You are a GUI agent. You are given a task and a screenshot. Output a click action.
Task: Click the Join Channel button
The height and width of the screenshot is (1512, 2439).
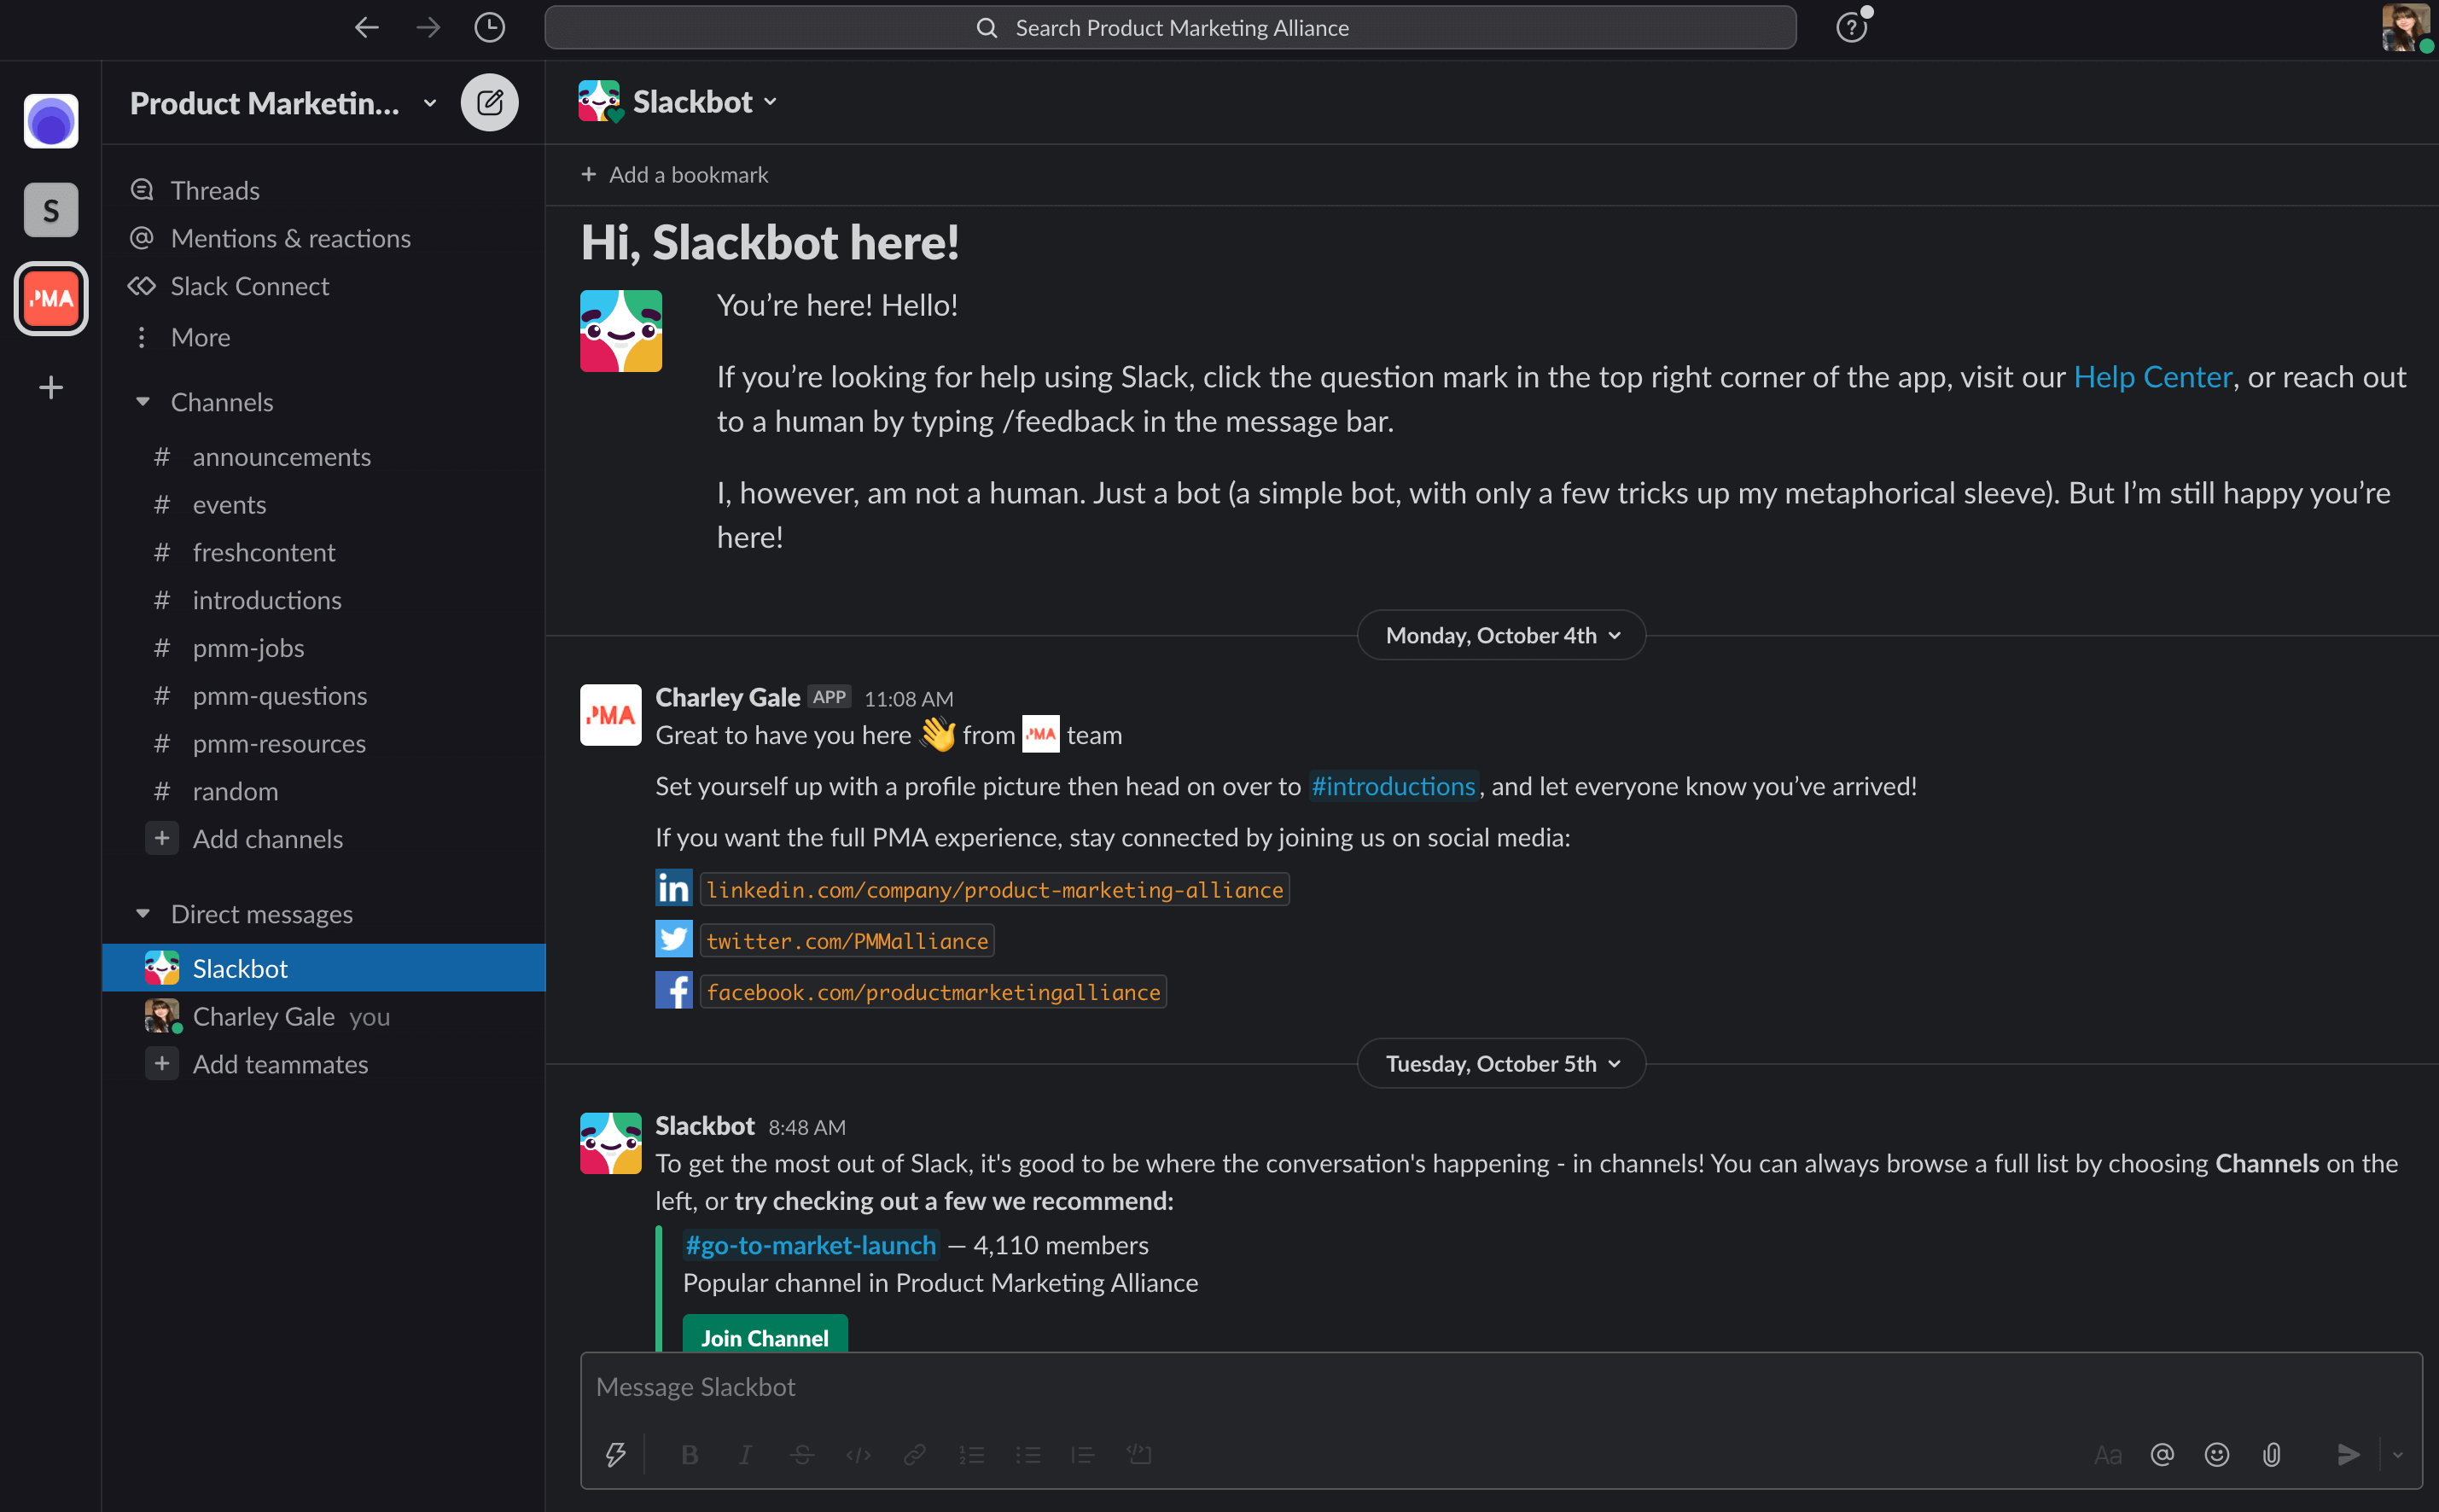(764, 1337)
